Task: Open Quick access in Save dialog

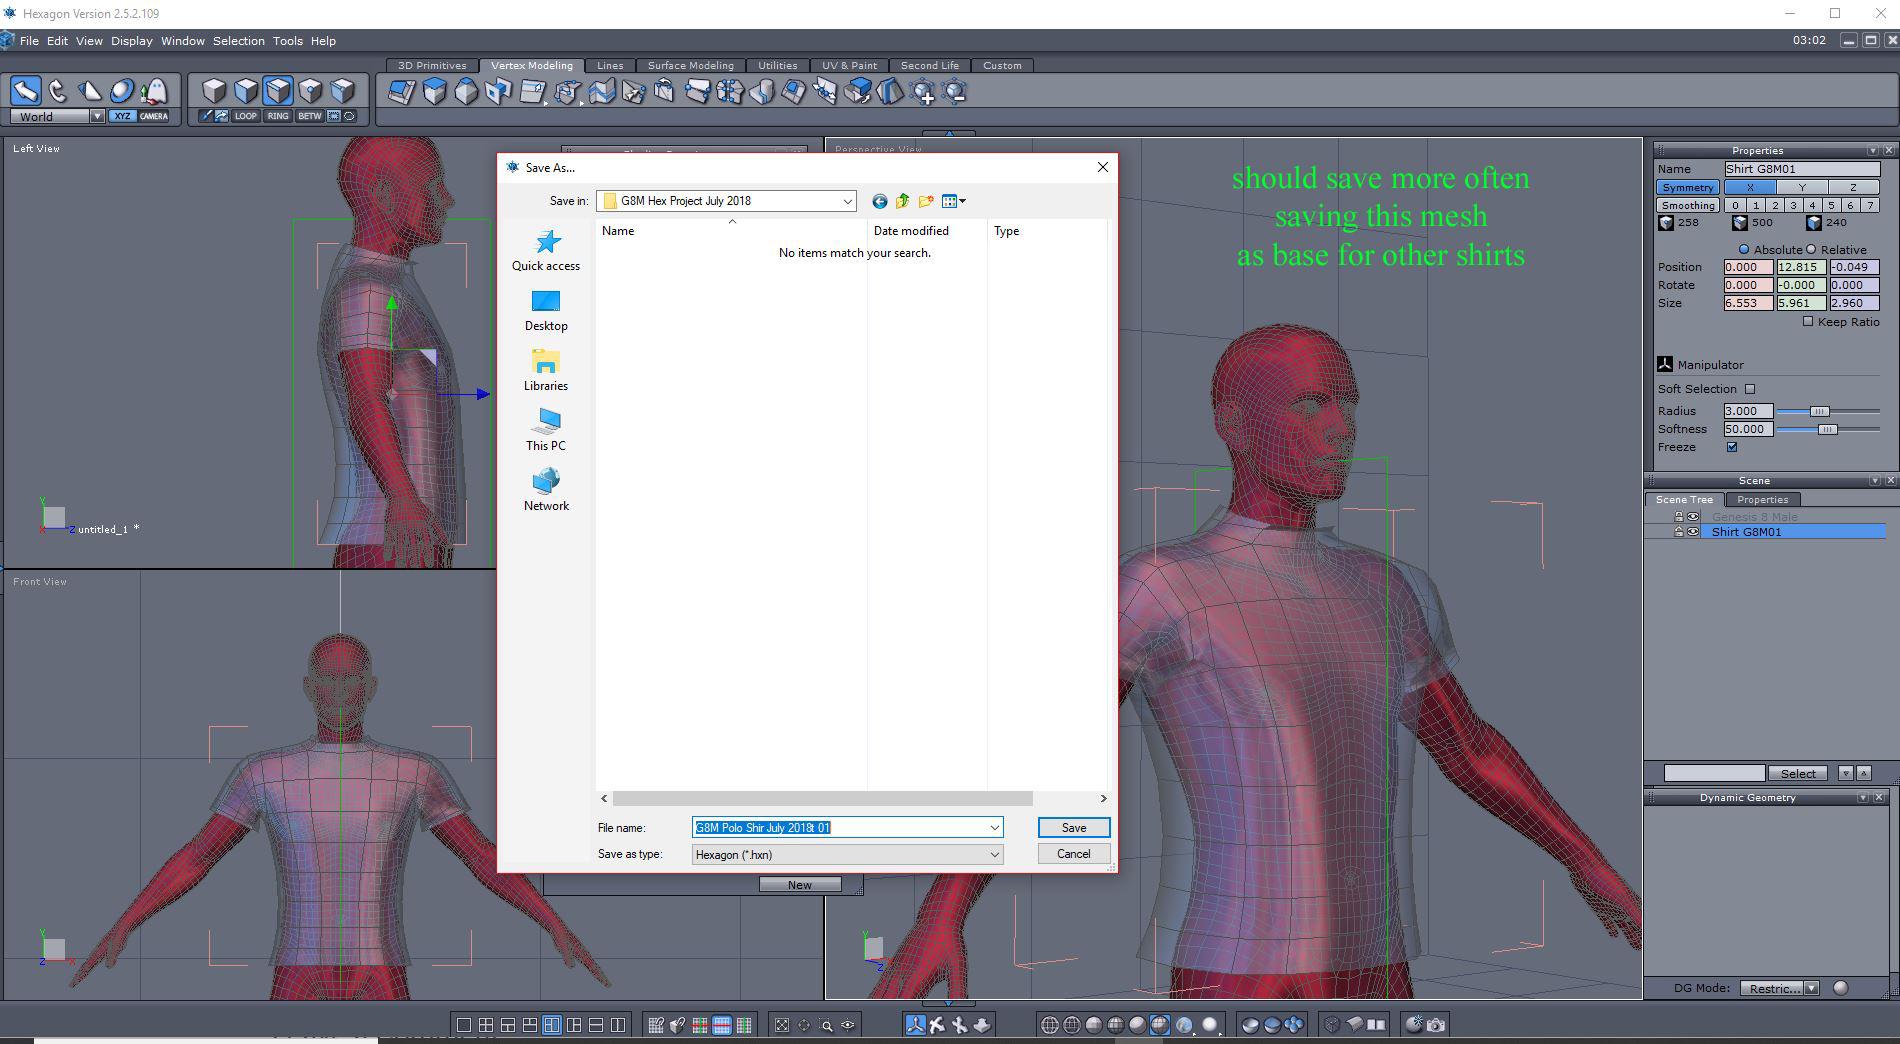Action: pyautogui.click(x=546, y=250)
